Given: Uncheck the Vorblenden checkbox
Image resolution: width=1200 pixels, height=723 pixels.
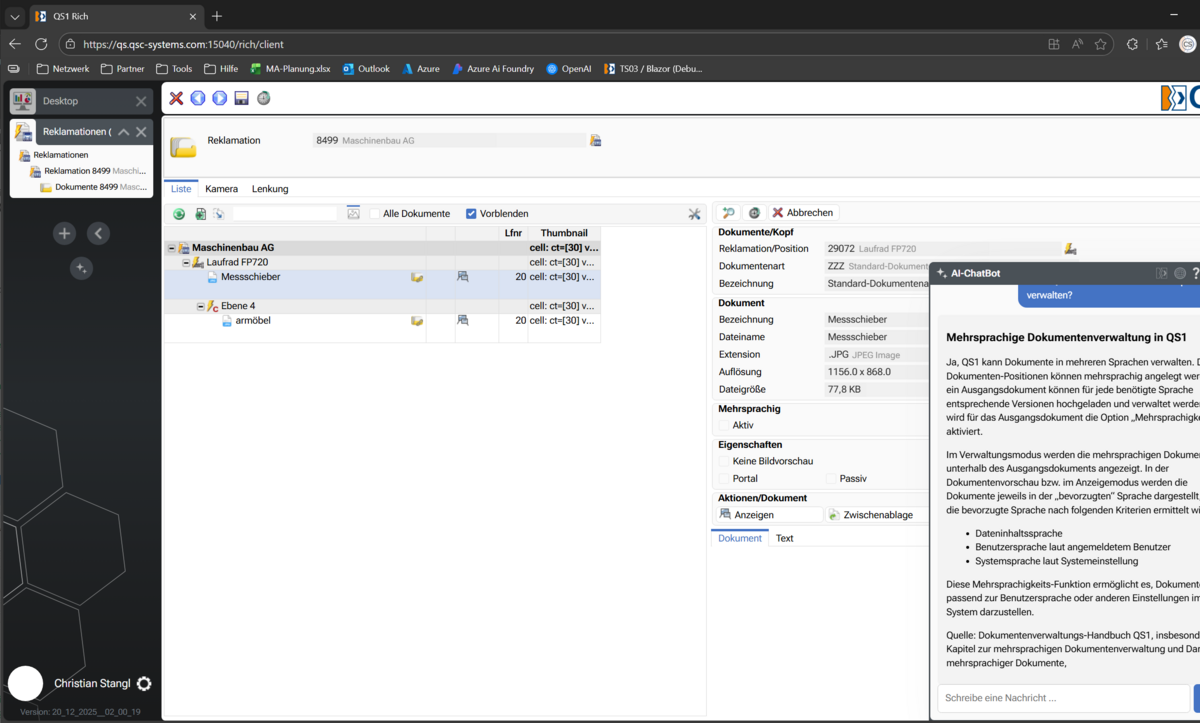Looking at the screenshot, I should tap(471, 214).
